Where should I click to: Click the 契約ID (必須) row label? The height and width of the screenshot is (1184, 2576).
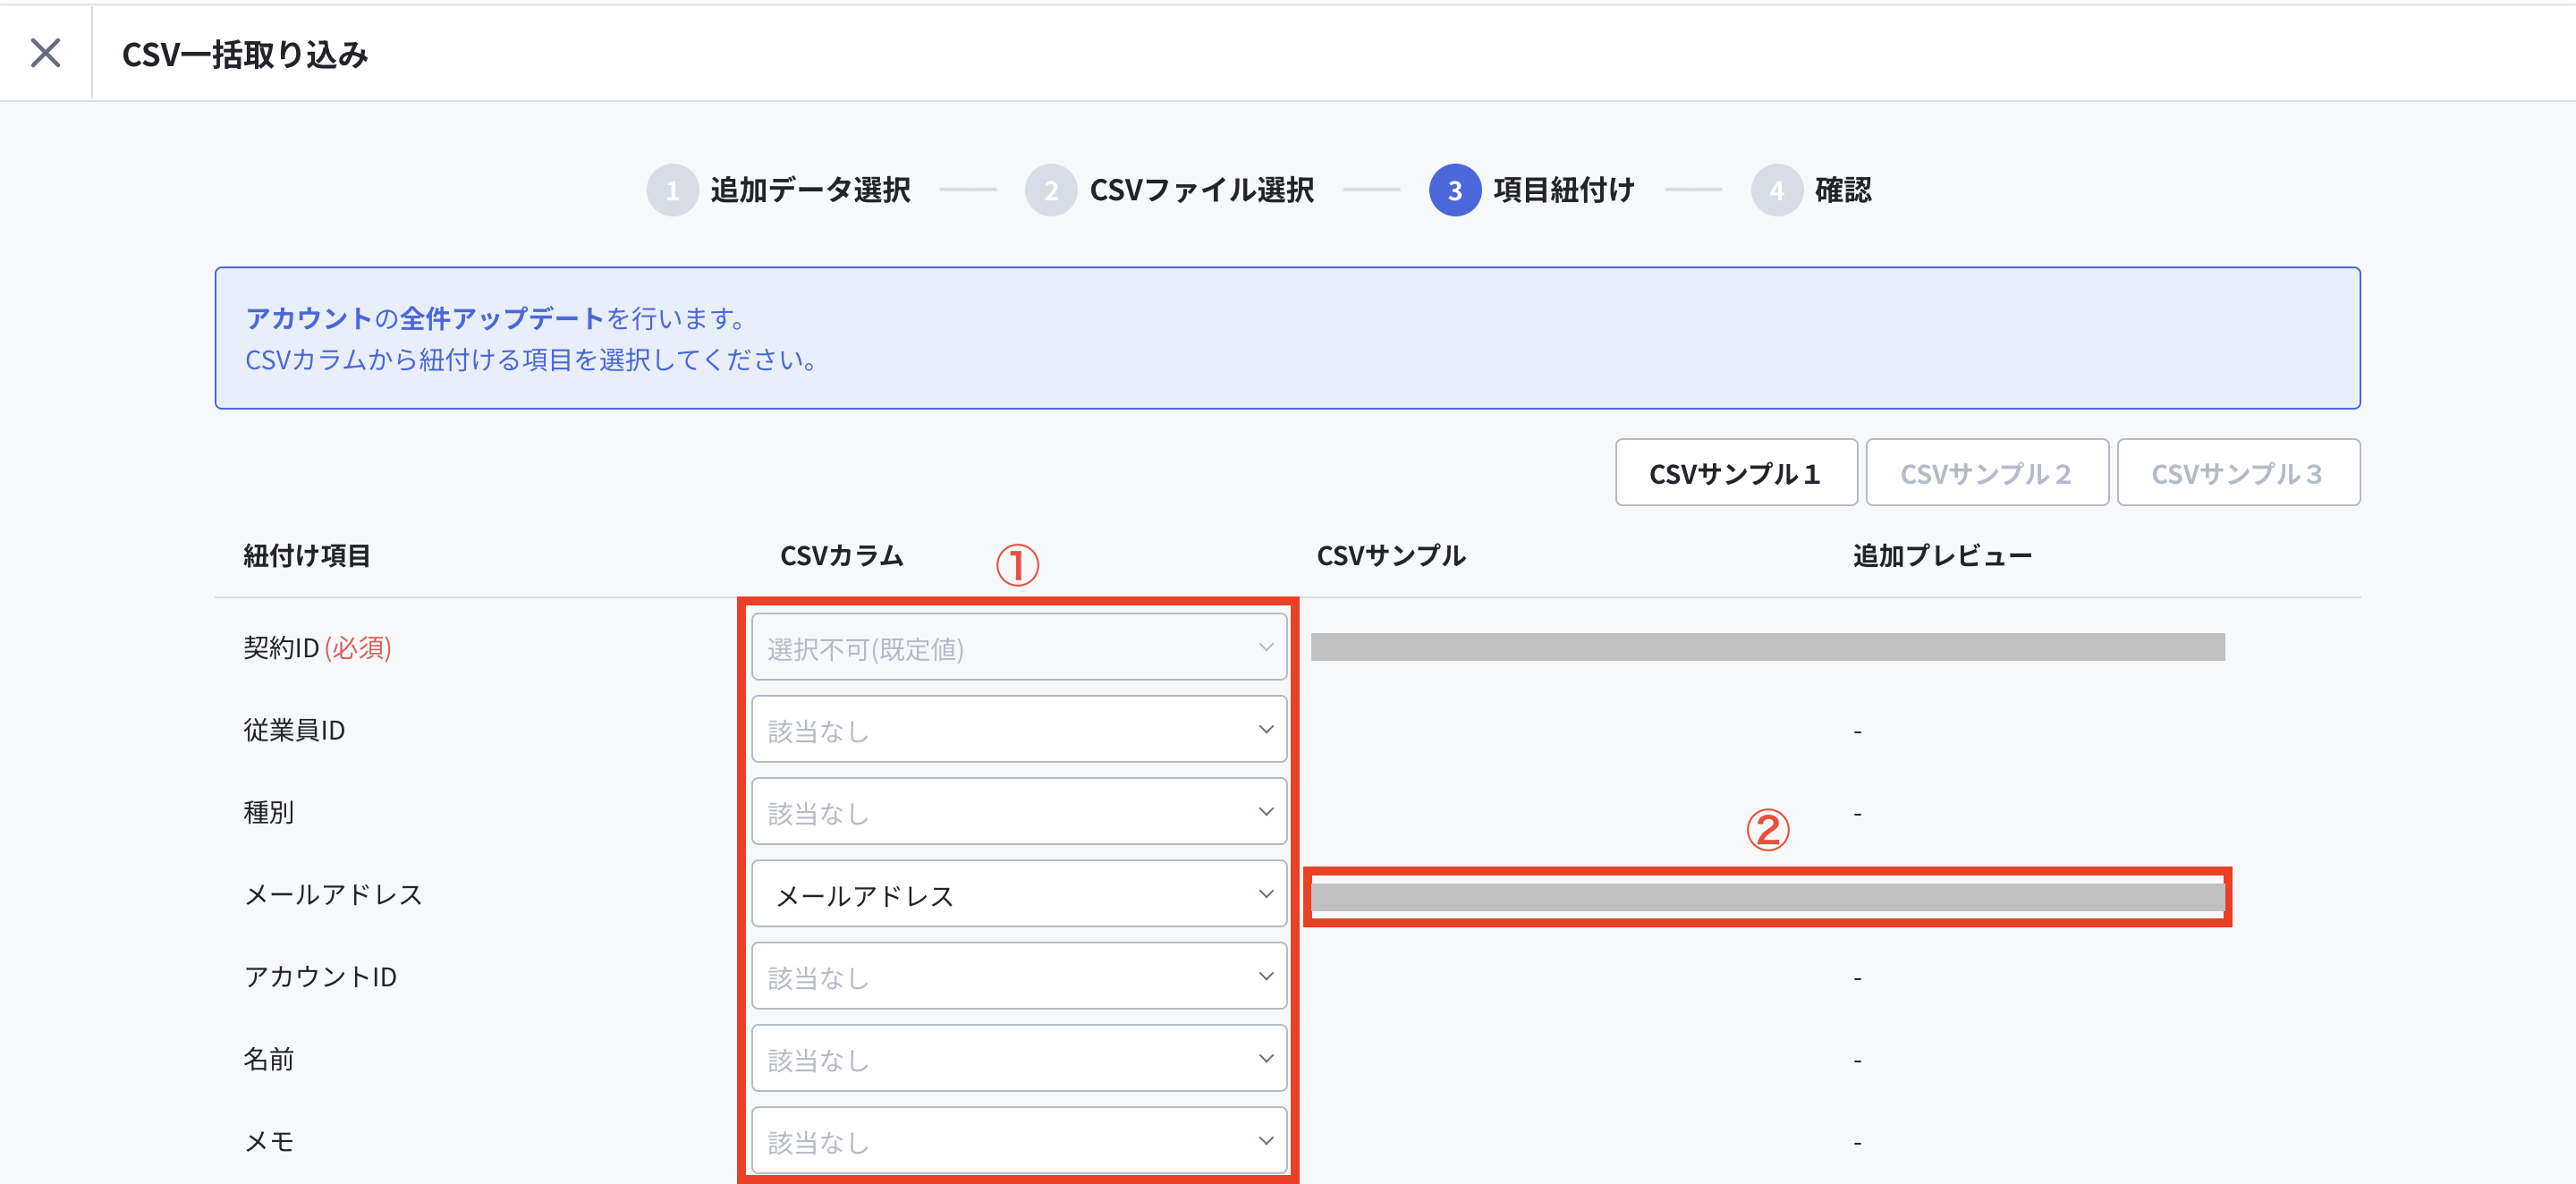(317, 648)
